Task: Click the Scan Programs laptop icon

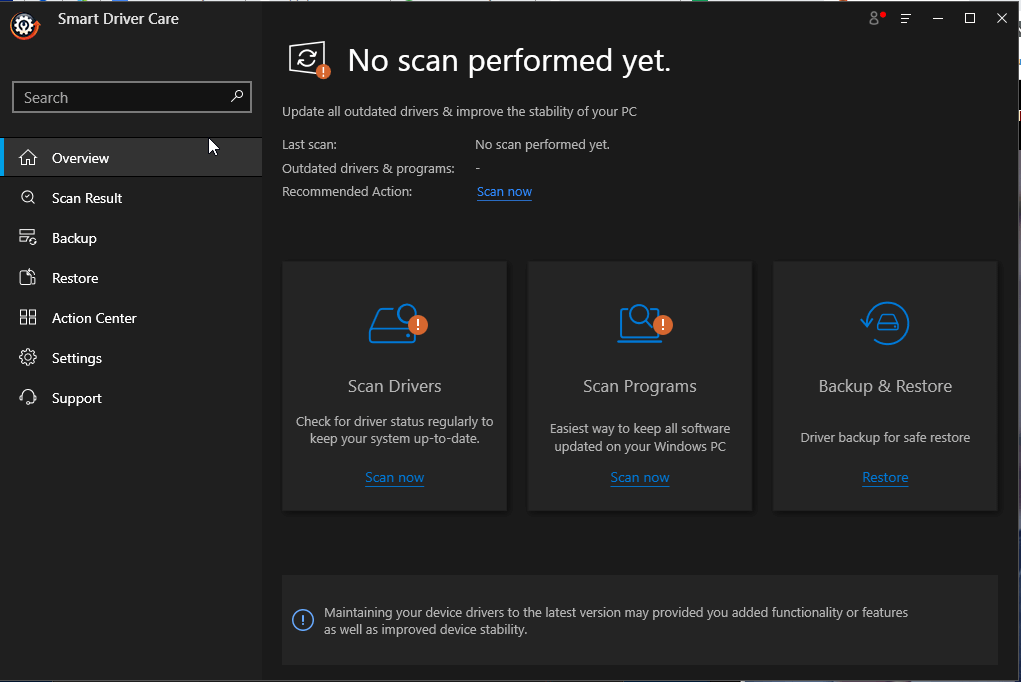Action: coord(639,322)
